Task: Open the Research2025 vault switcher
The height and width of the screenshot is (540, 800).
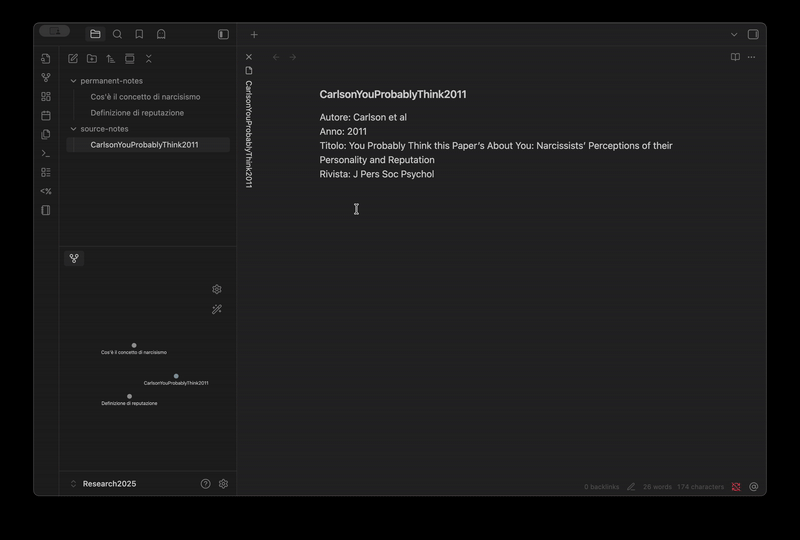Action: coord(109,484)
